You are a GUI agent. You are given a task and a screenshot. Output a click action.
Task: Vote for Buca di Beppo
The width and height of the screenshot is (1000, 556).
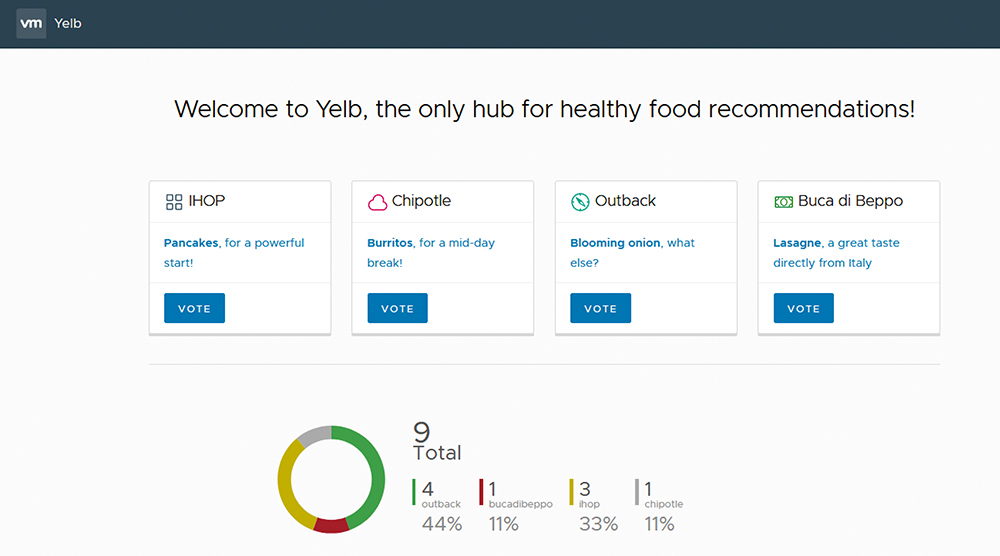pyautogui.click(x=804, y=308)
